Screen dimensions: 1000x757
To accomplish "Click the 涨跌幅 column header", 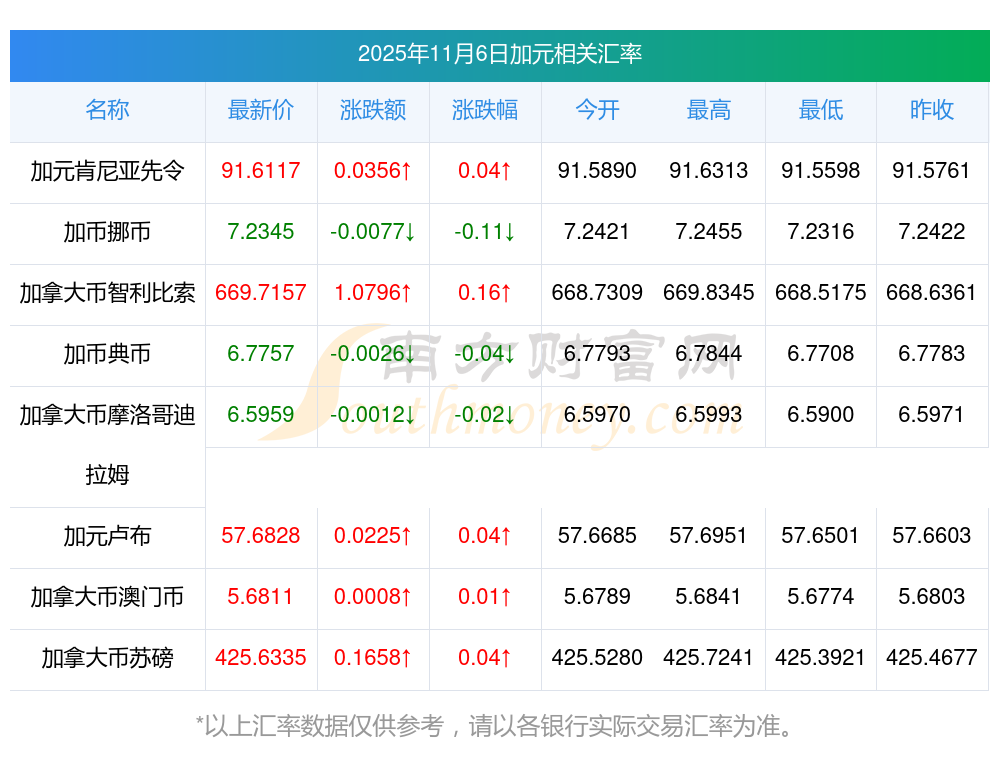I will pos(485,110).
